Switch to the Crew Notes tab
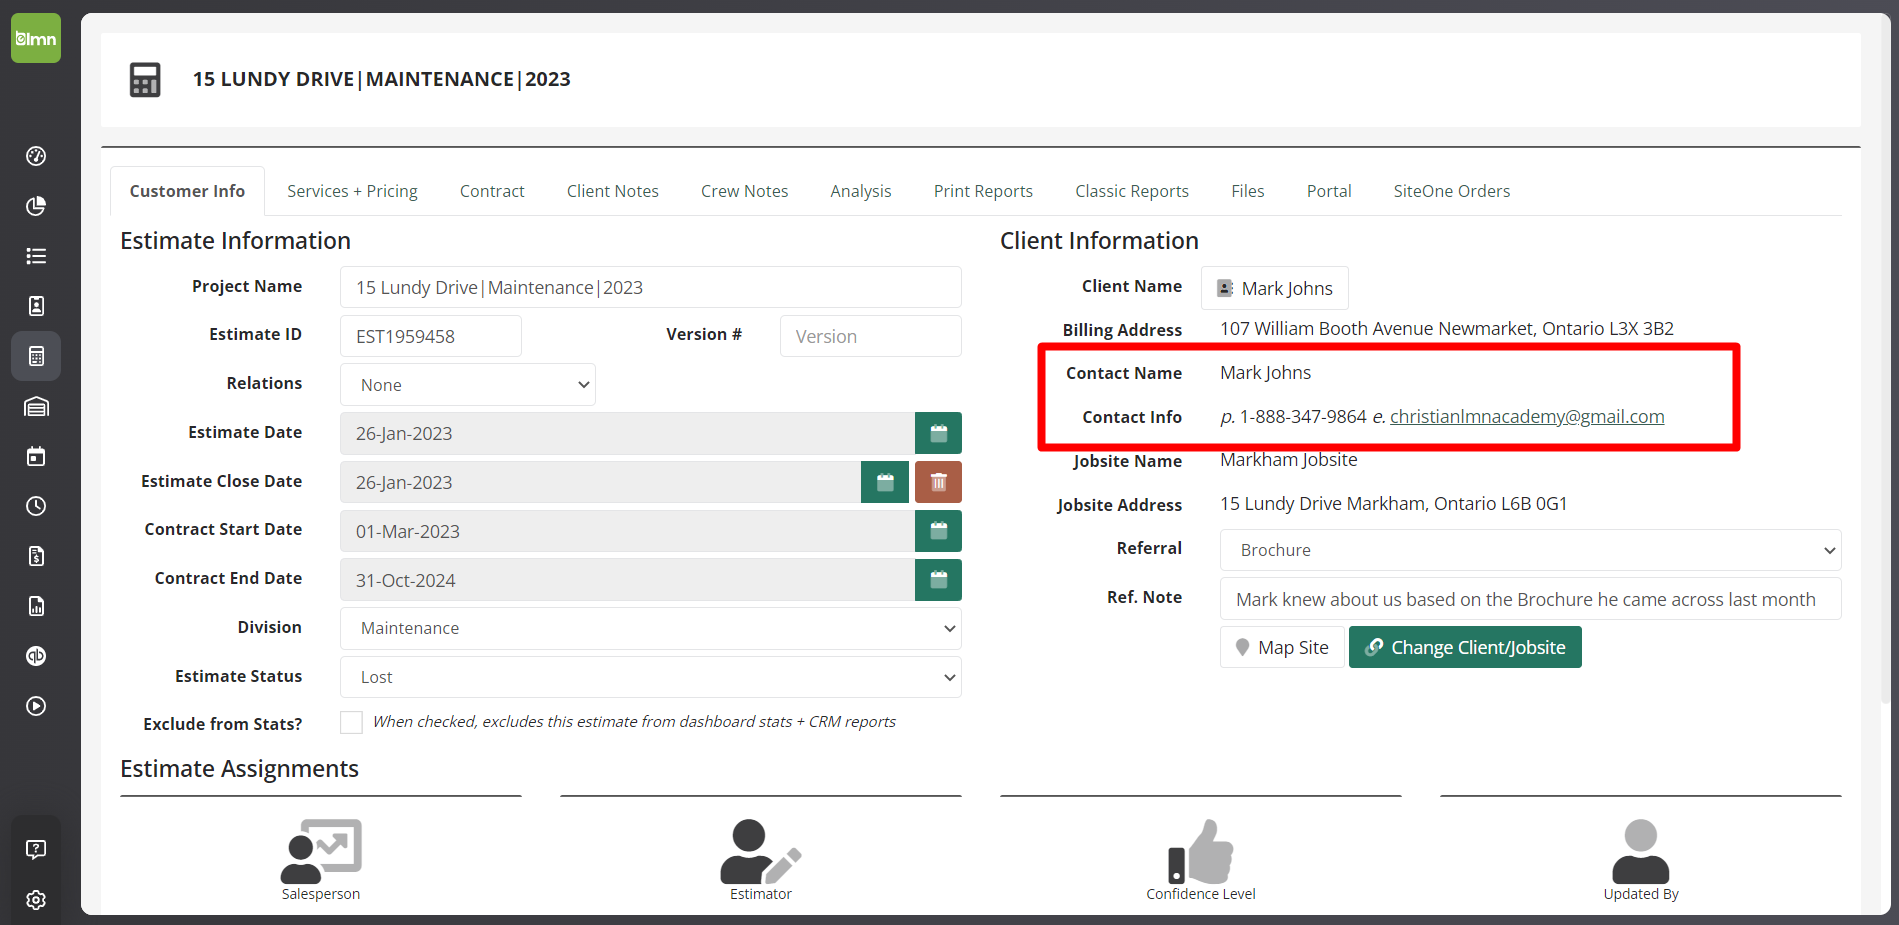The width and height of the screenshot is (1899, 925). click(744, 191)
